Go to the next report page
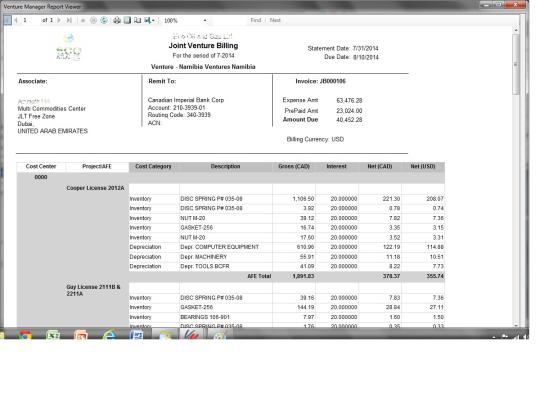The width and height of the screenshot is (540, 405). click(x=59, y=20)
